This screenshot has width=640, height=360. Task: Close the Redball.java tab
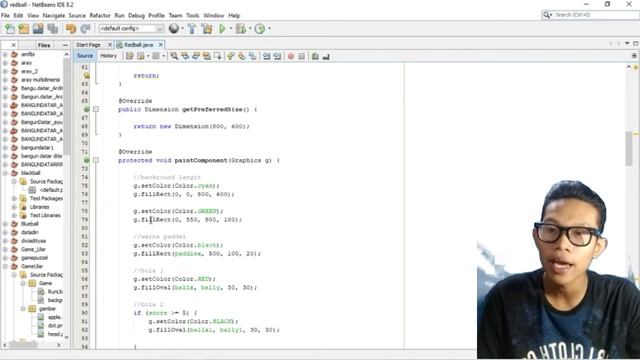[161, 45]
